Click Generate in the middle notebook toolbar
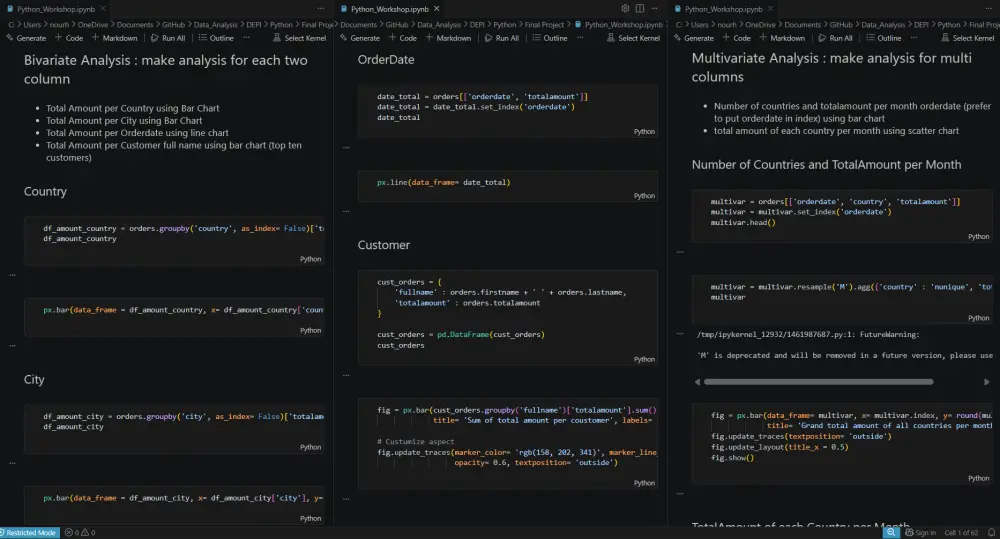The height and width of the screenshot is (539, 1000). tap(360, 38)
